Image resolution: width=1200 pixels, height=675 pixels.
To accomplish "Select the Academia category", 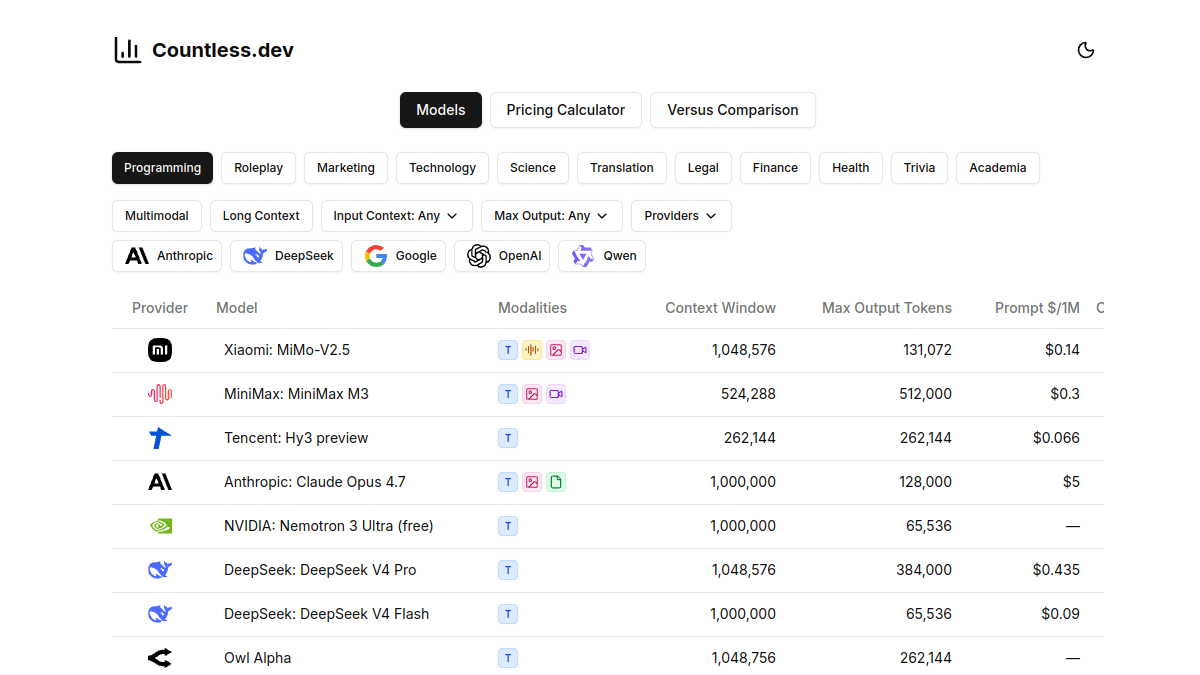I will tap(998, 168).
